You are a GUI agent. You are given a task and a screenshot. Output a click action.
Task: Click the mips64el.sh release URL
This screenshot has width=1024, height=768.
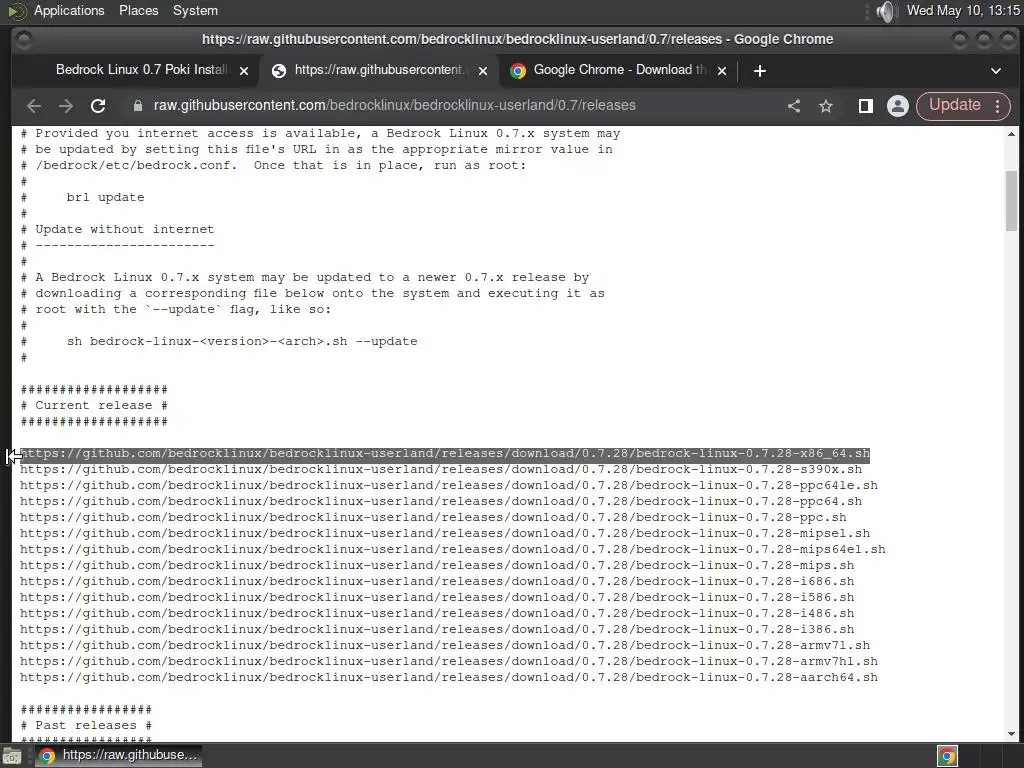pyautogui.click(x=453, y=549)
